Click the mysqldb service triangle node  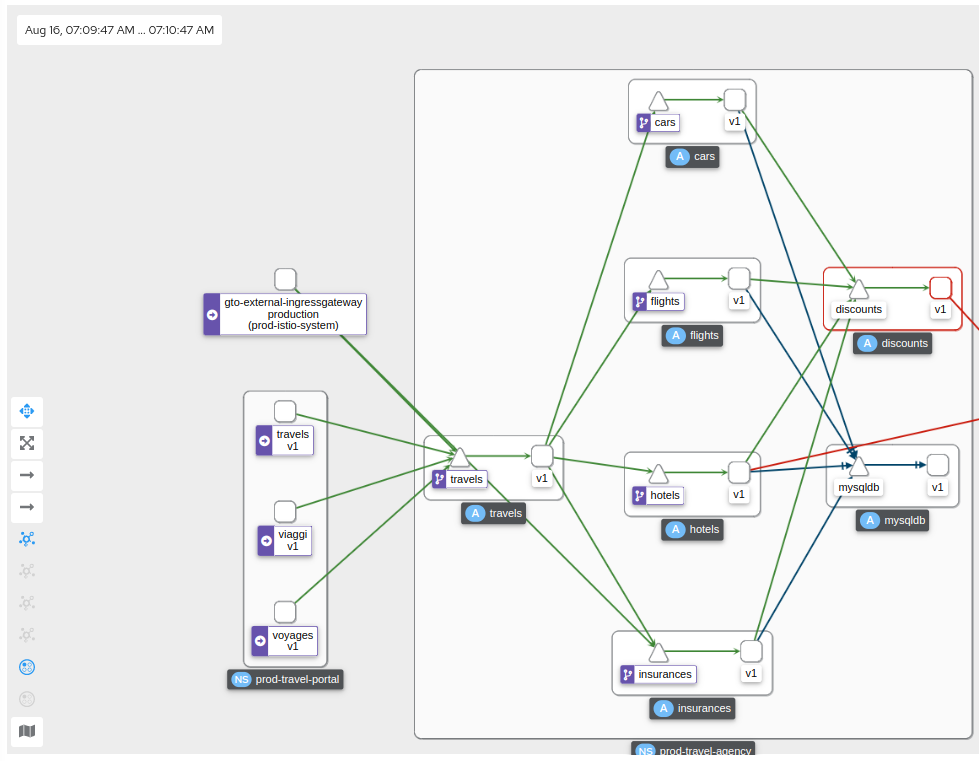coord(859,466)
